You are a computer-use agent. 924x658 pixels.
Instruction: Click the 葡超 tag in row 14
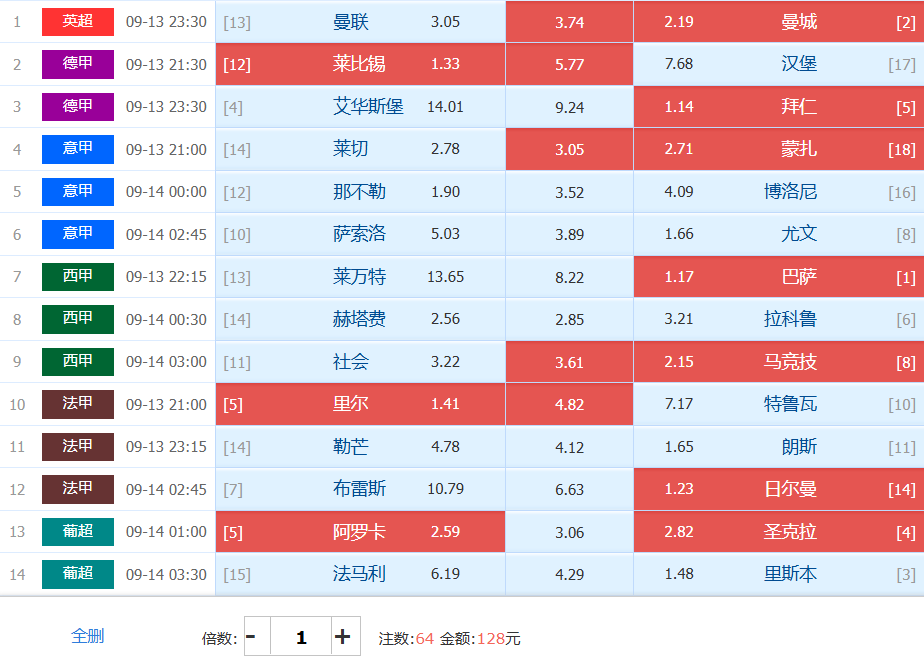pyautogui.click(x=78, y=574)
